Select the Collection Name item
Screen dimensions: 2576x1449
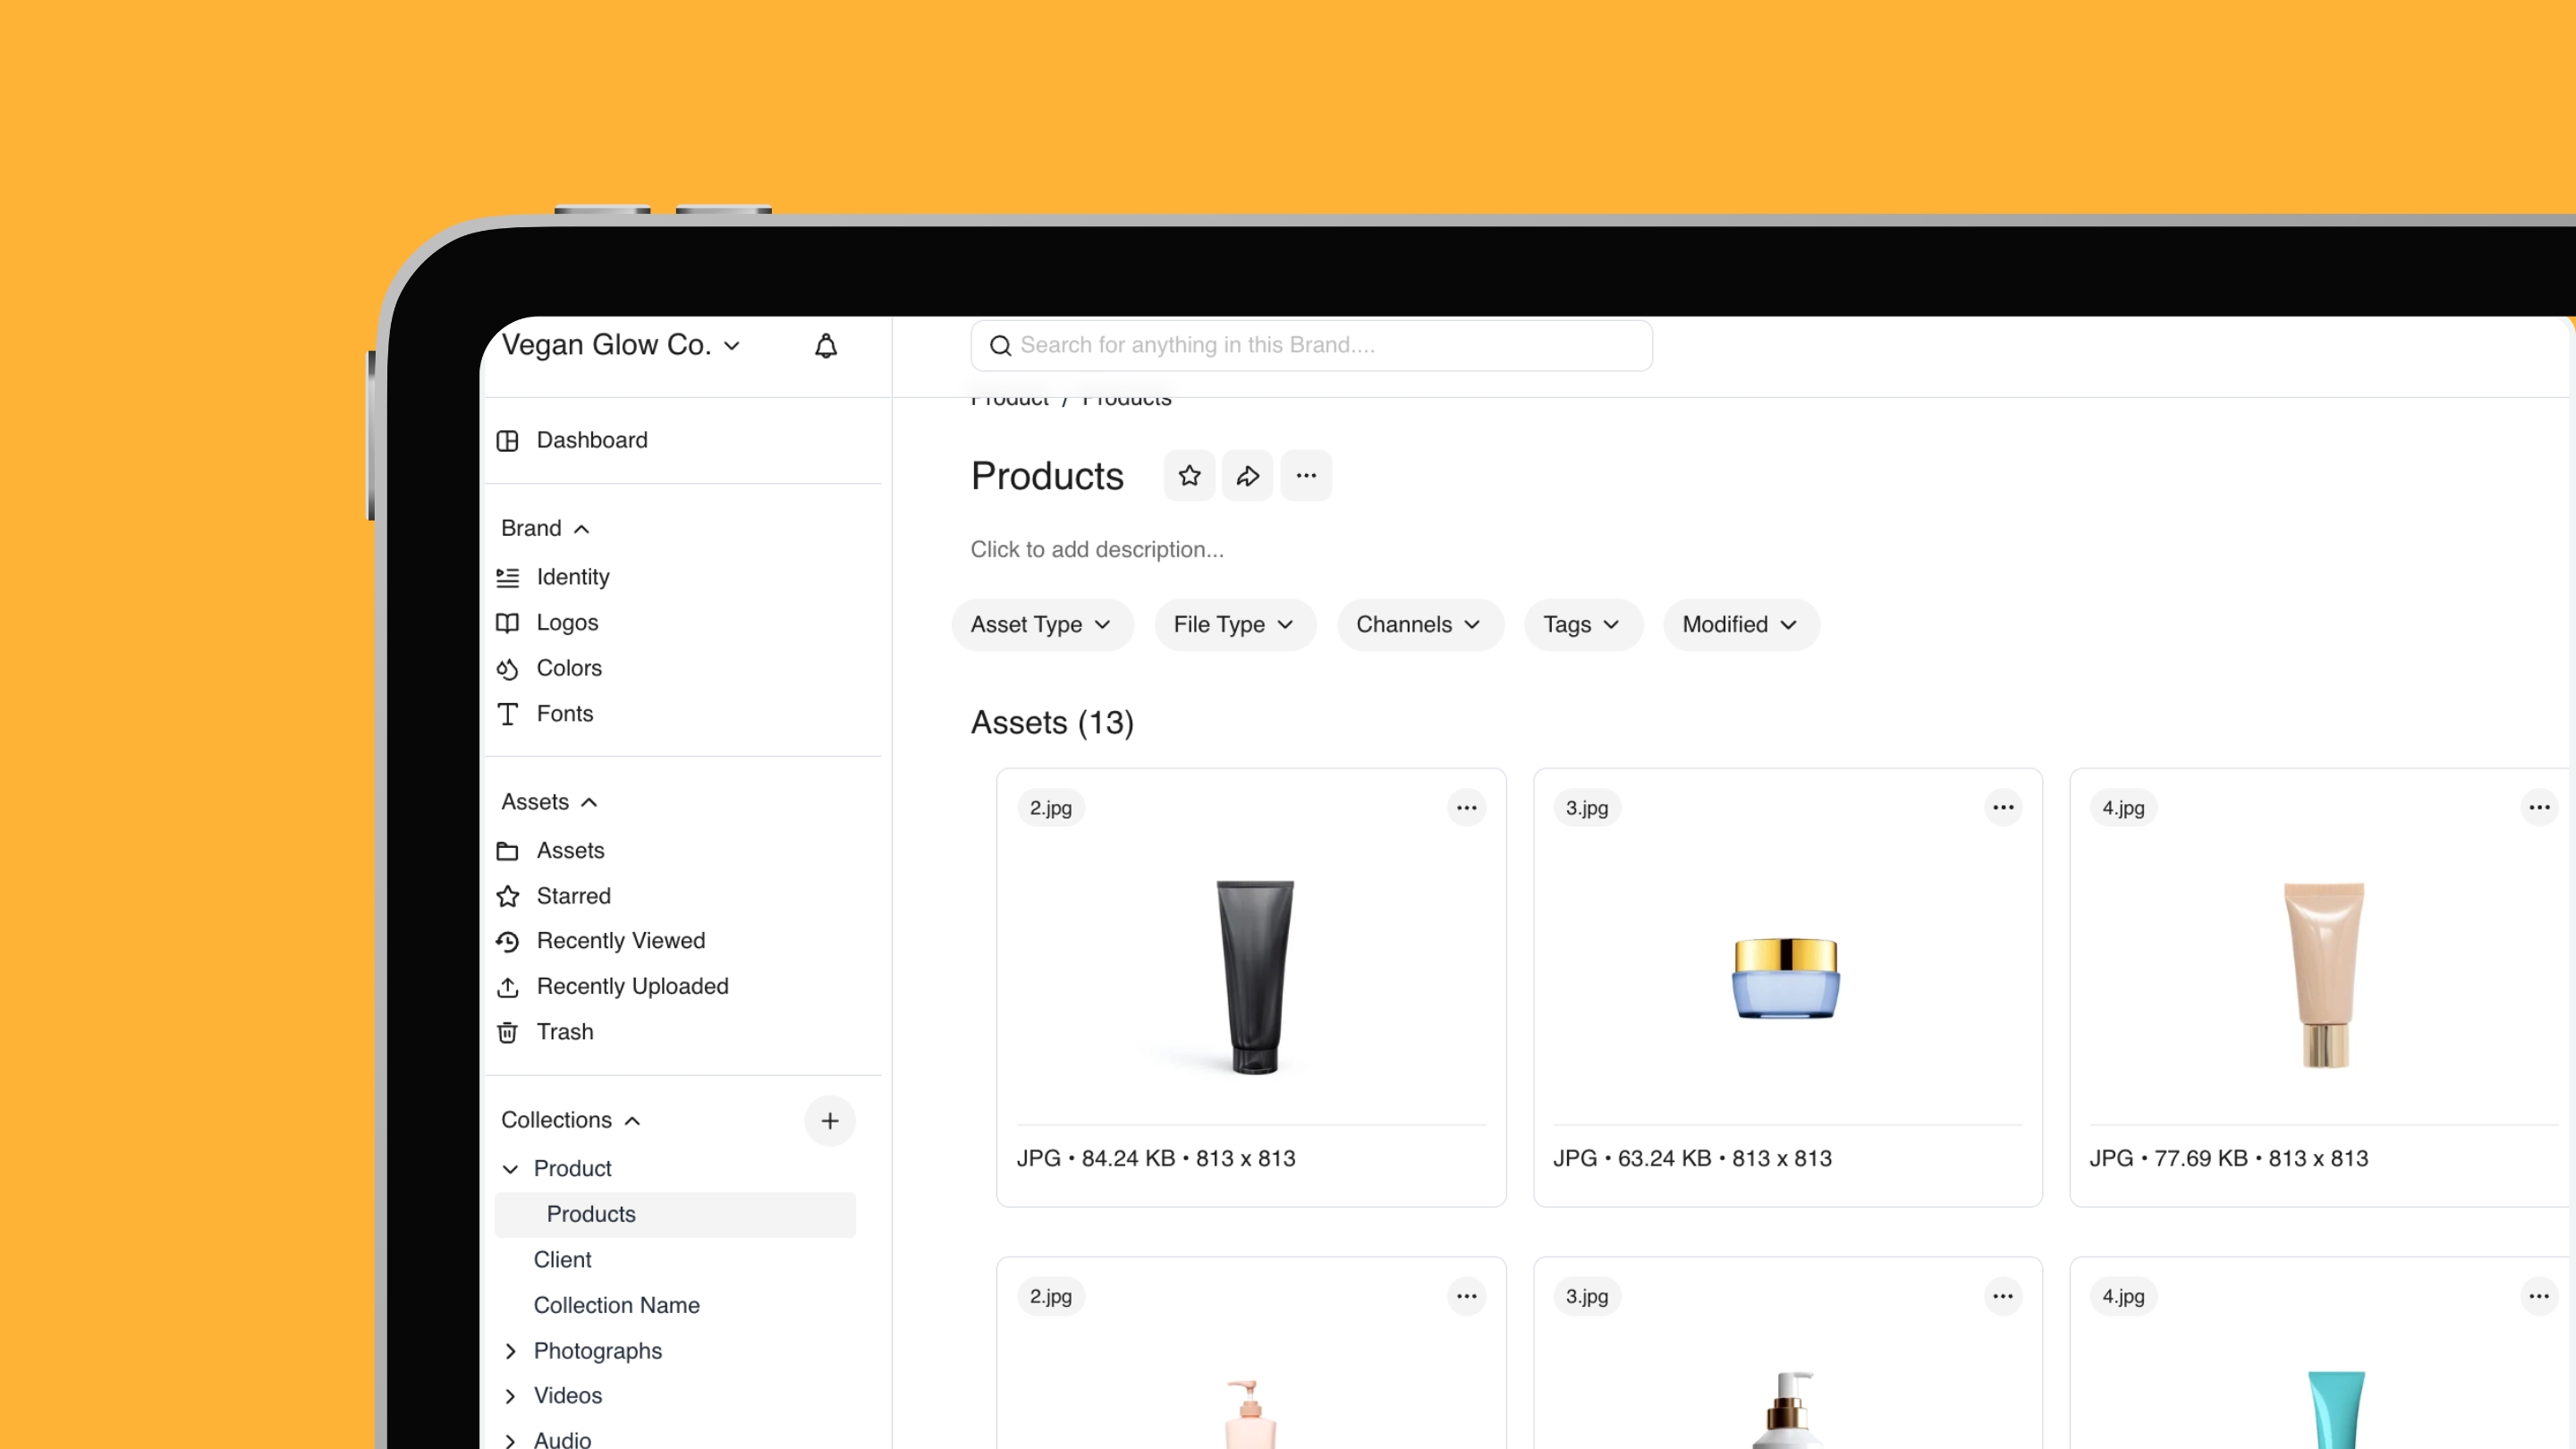coord(616,1306)
